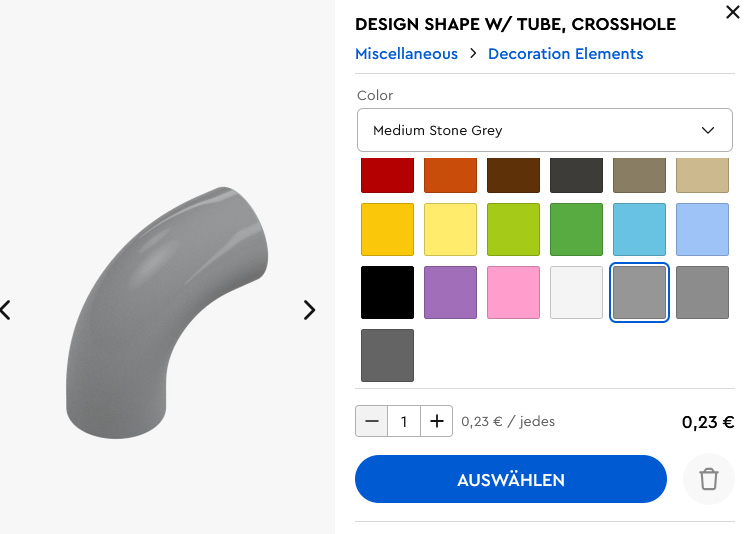
Task: Open the Color dropdown menu
Action: click(545, 130)
